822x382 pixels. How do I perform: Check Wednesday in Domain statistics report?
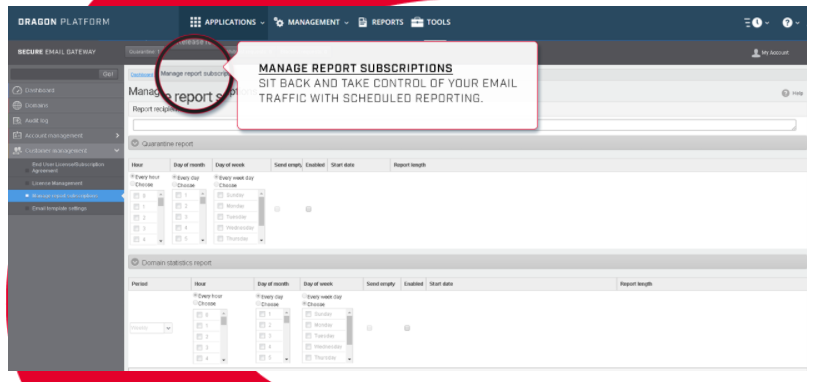click(308, 347)
